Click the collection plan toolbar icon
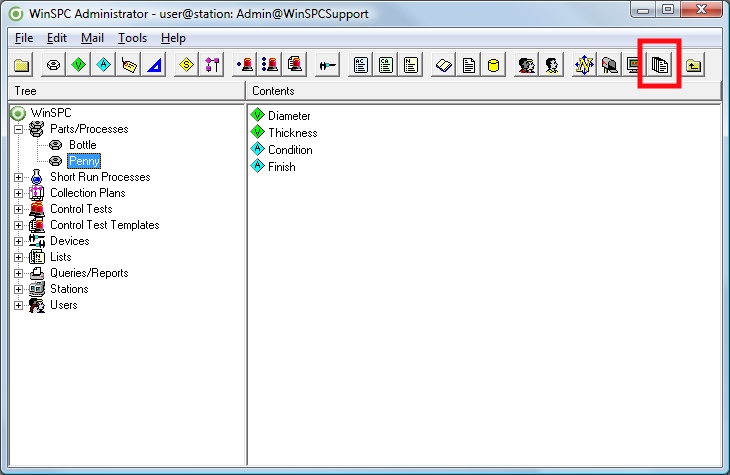Viewport: 730px width, 475px height. click(x=212, y=65)
